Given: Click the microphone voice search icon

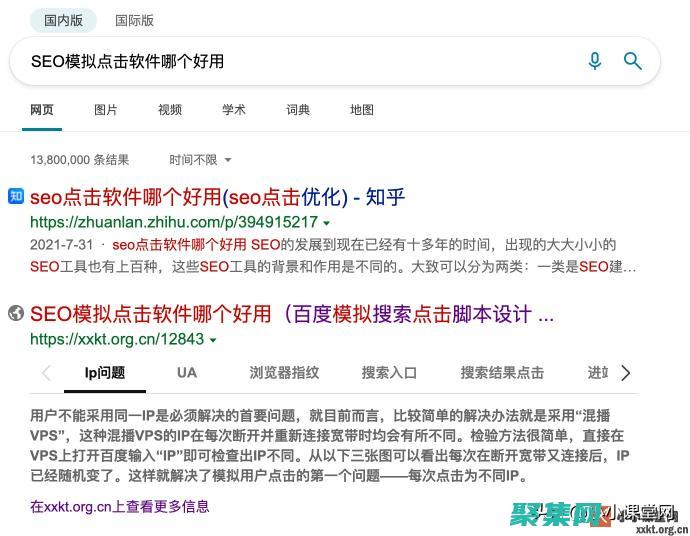Looking at the screenshot, I should [x=595, y=61].
